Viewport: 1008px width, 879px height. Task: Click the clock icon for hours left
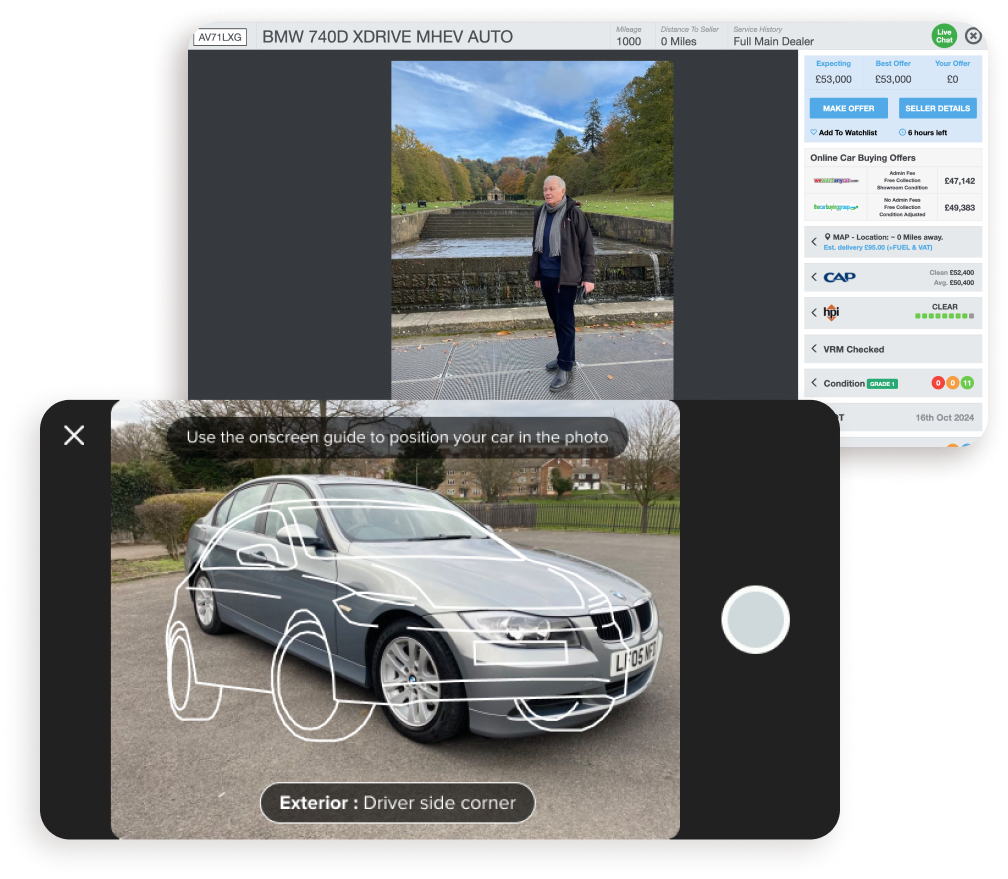pos(902,132)
